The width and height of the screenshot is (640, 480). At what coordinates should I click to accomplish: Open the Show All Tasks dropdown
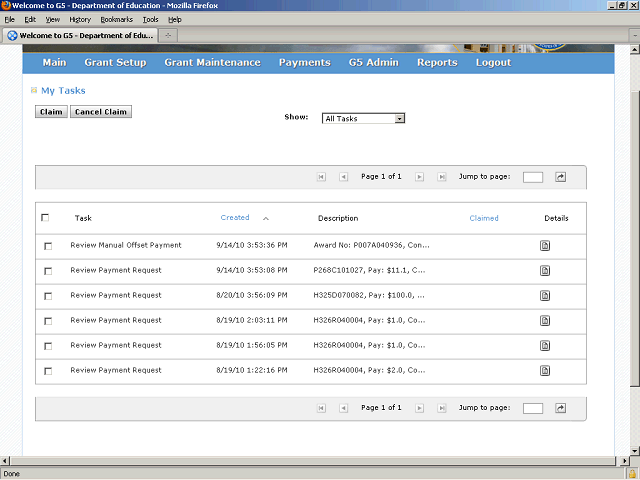coord(363,118)
